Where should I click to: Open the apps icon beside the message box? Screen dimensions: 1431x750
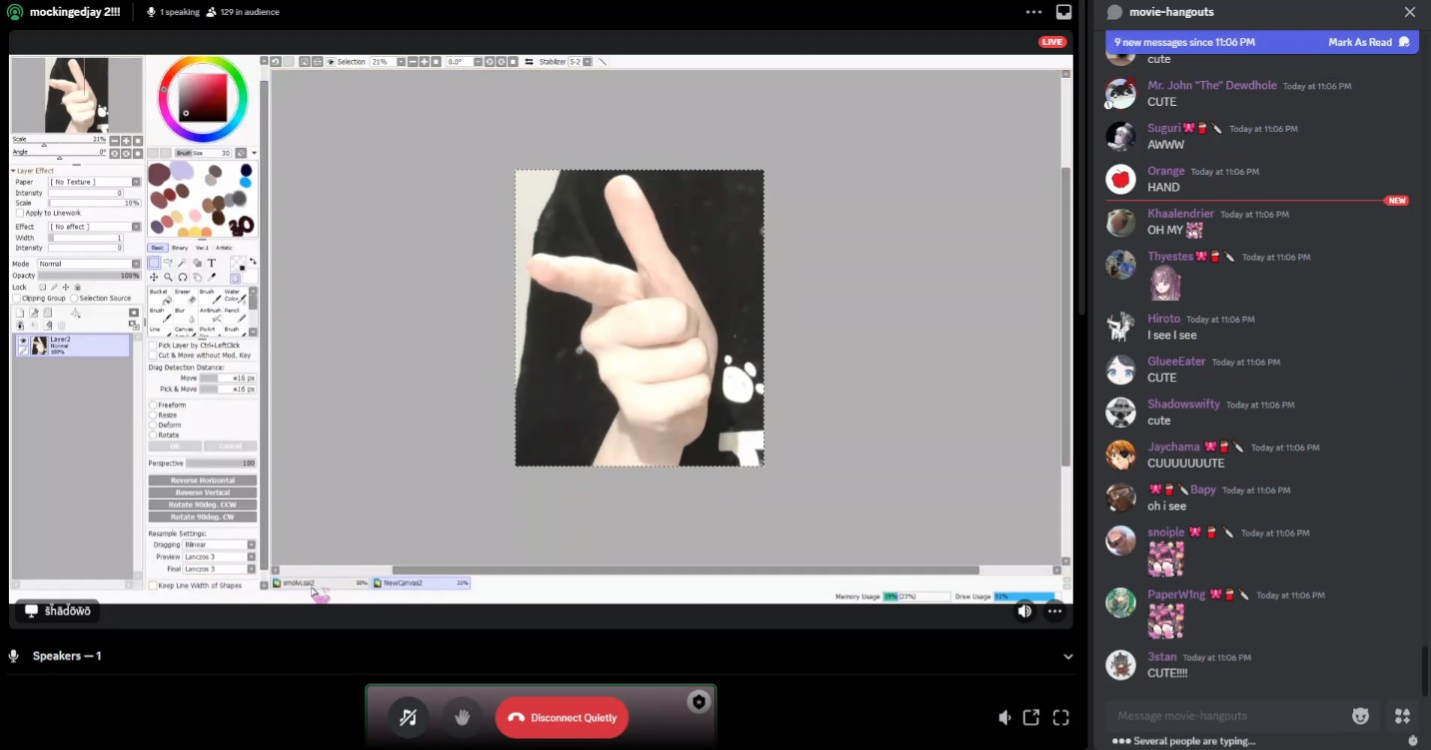pos(1402,716)
